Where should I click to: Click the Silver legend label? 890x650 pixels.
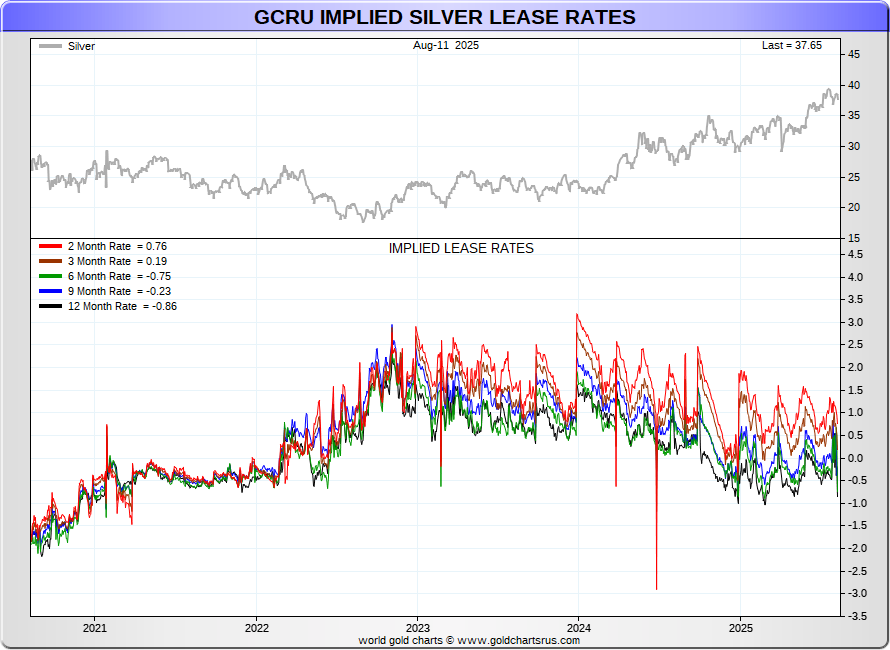coord(81,47)
